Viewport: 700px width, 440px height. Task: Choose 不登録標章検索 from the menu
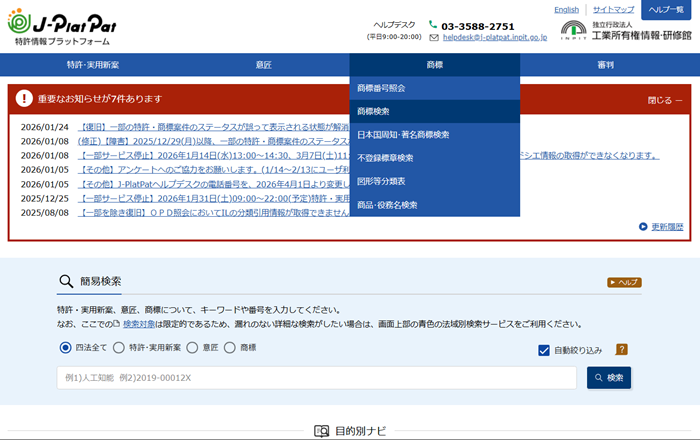435,158
